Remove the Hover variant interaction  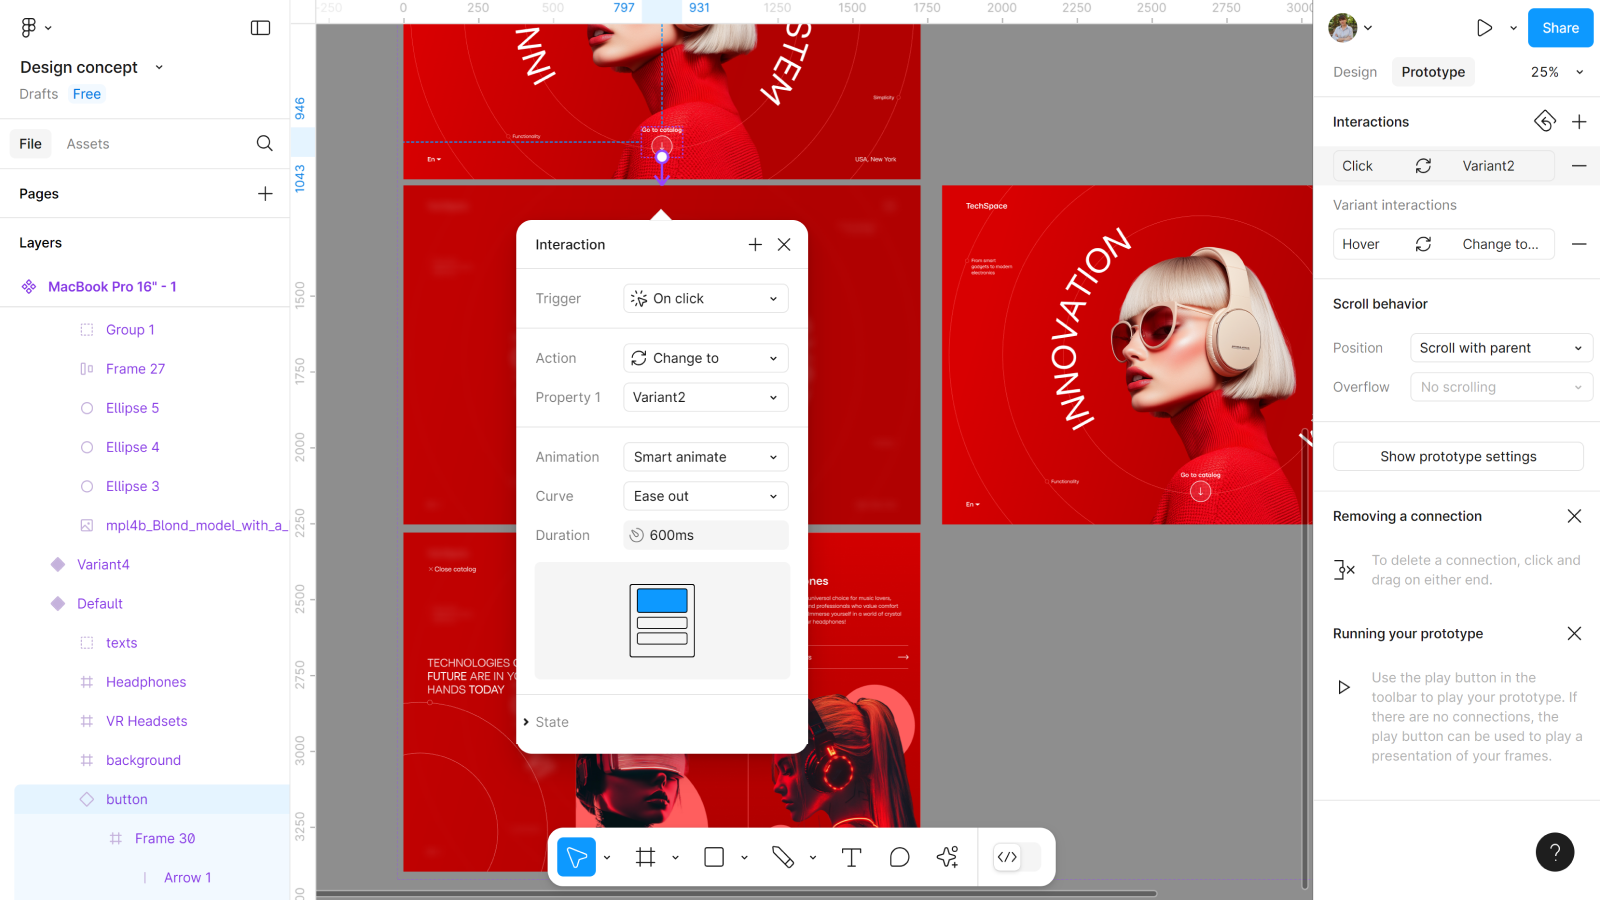point(1579,244)
